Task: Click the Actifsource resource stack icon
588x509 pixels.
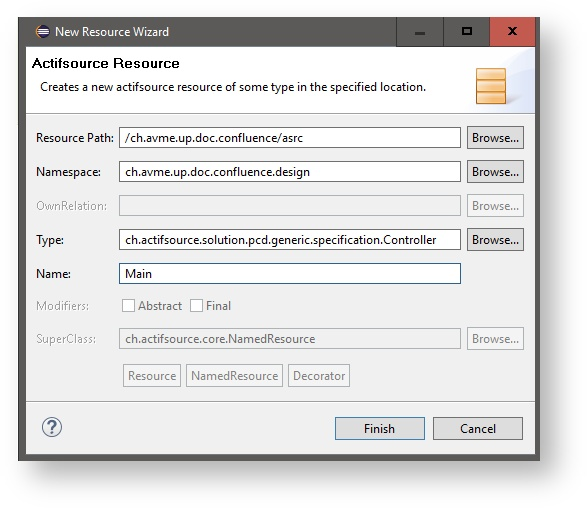Action: tap(491, 86)
